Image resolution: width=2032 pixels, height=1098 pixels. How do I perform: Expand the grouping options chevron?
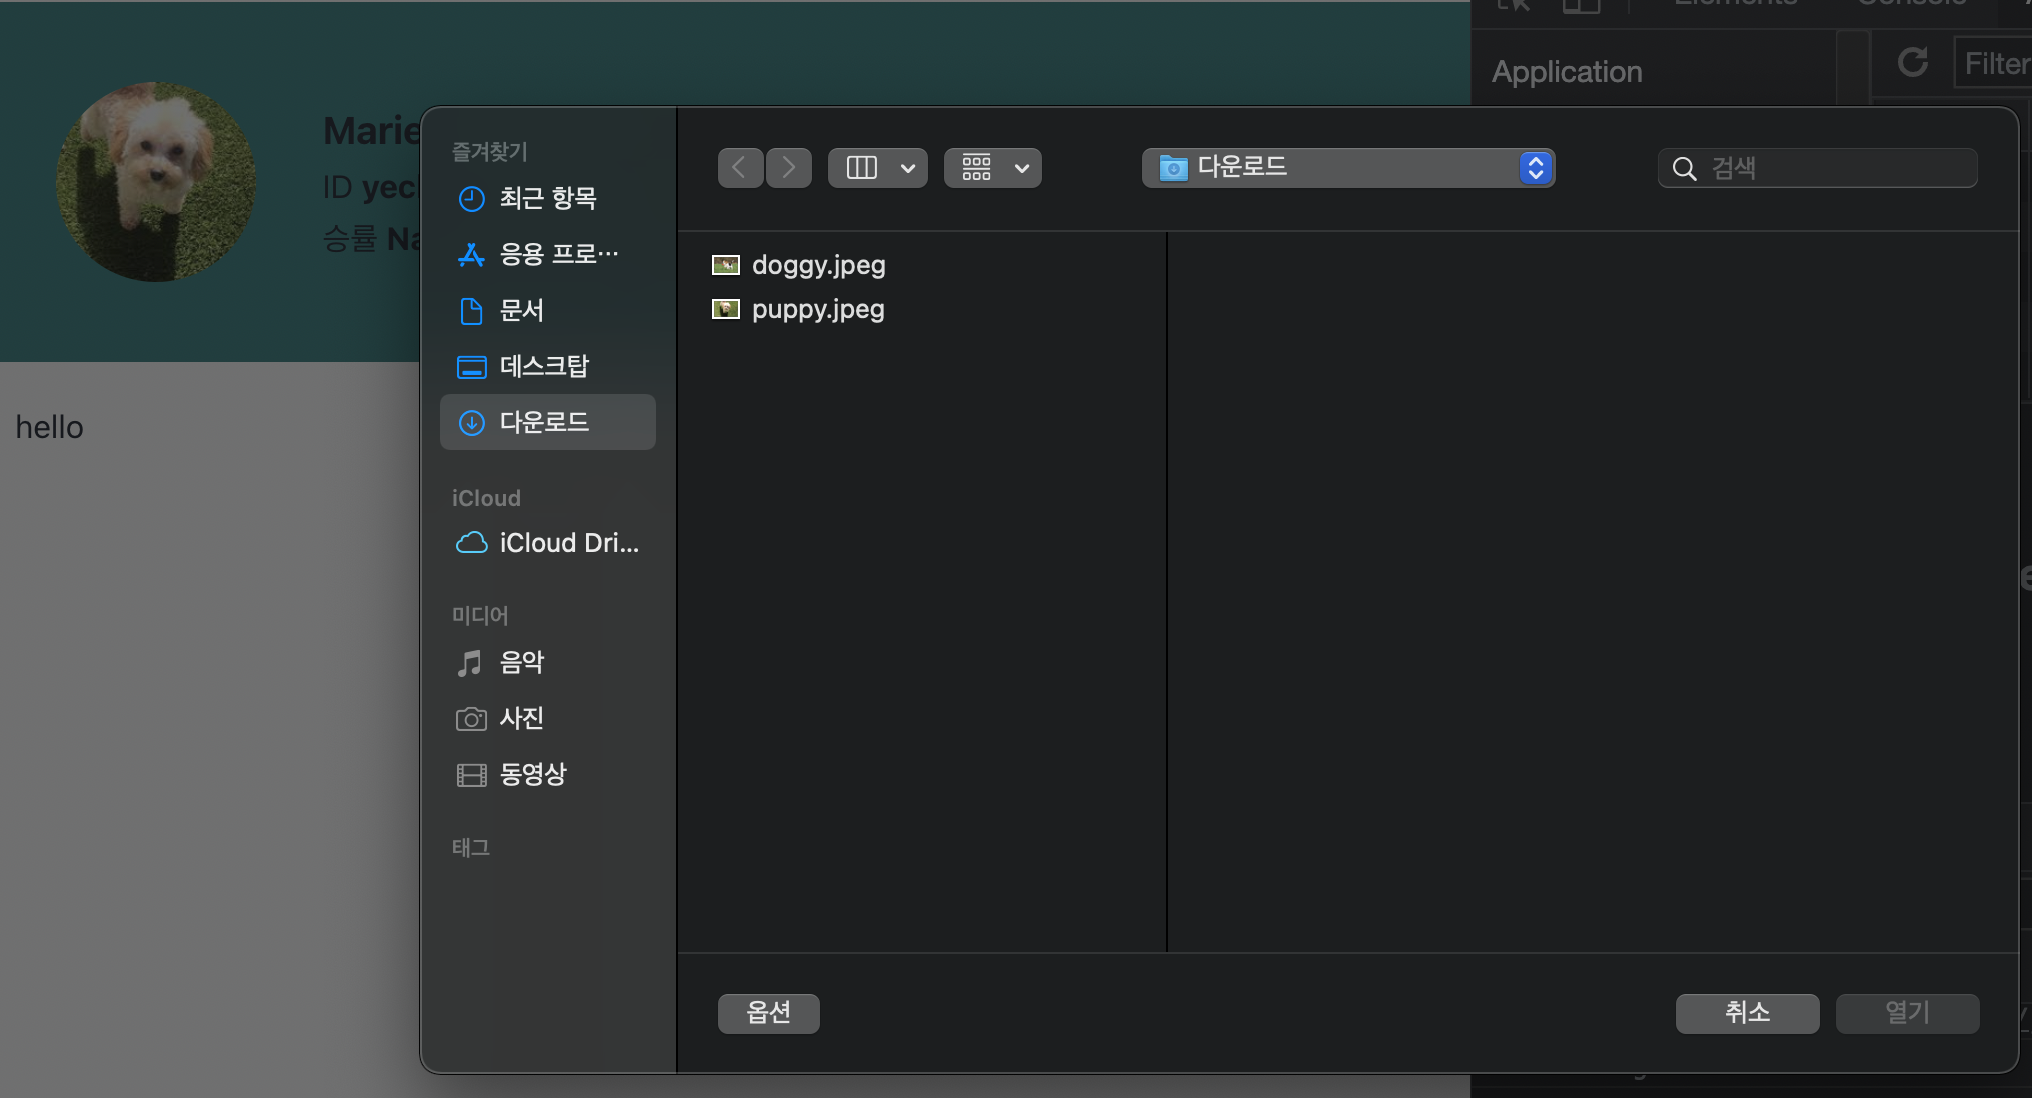pyautogui.click(x=1022, y=168)
